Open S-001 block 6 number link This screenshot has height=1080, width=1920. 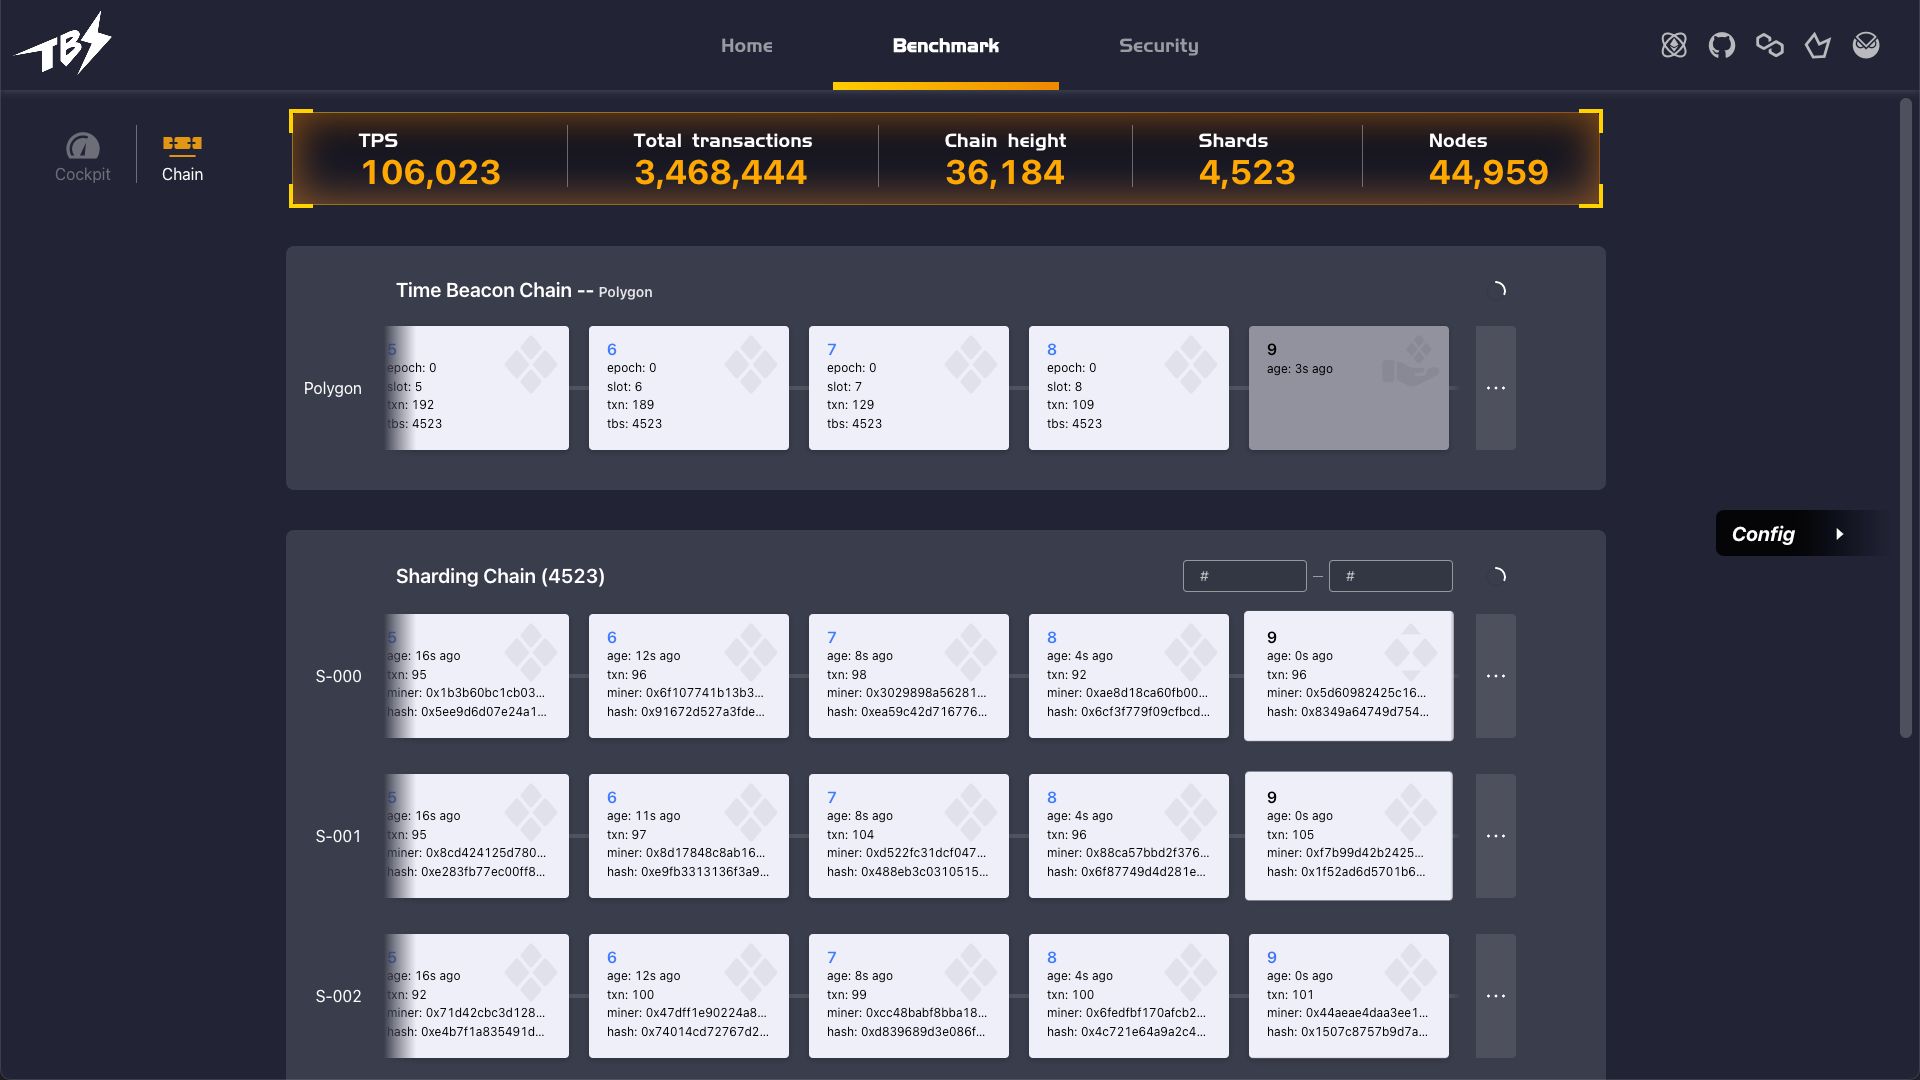[x=612, y=797]
